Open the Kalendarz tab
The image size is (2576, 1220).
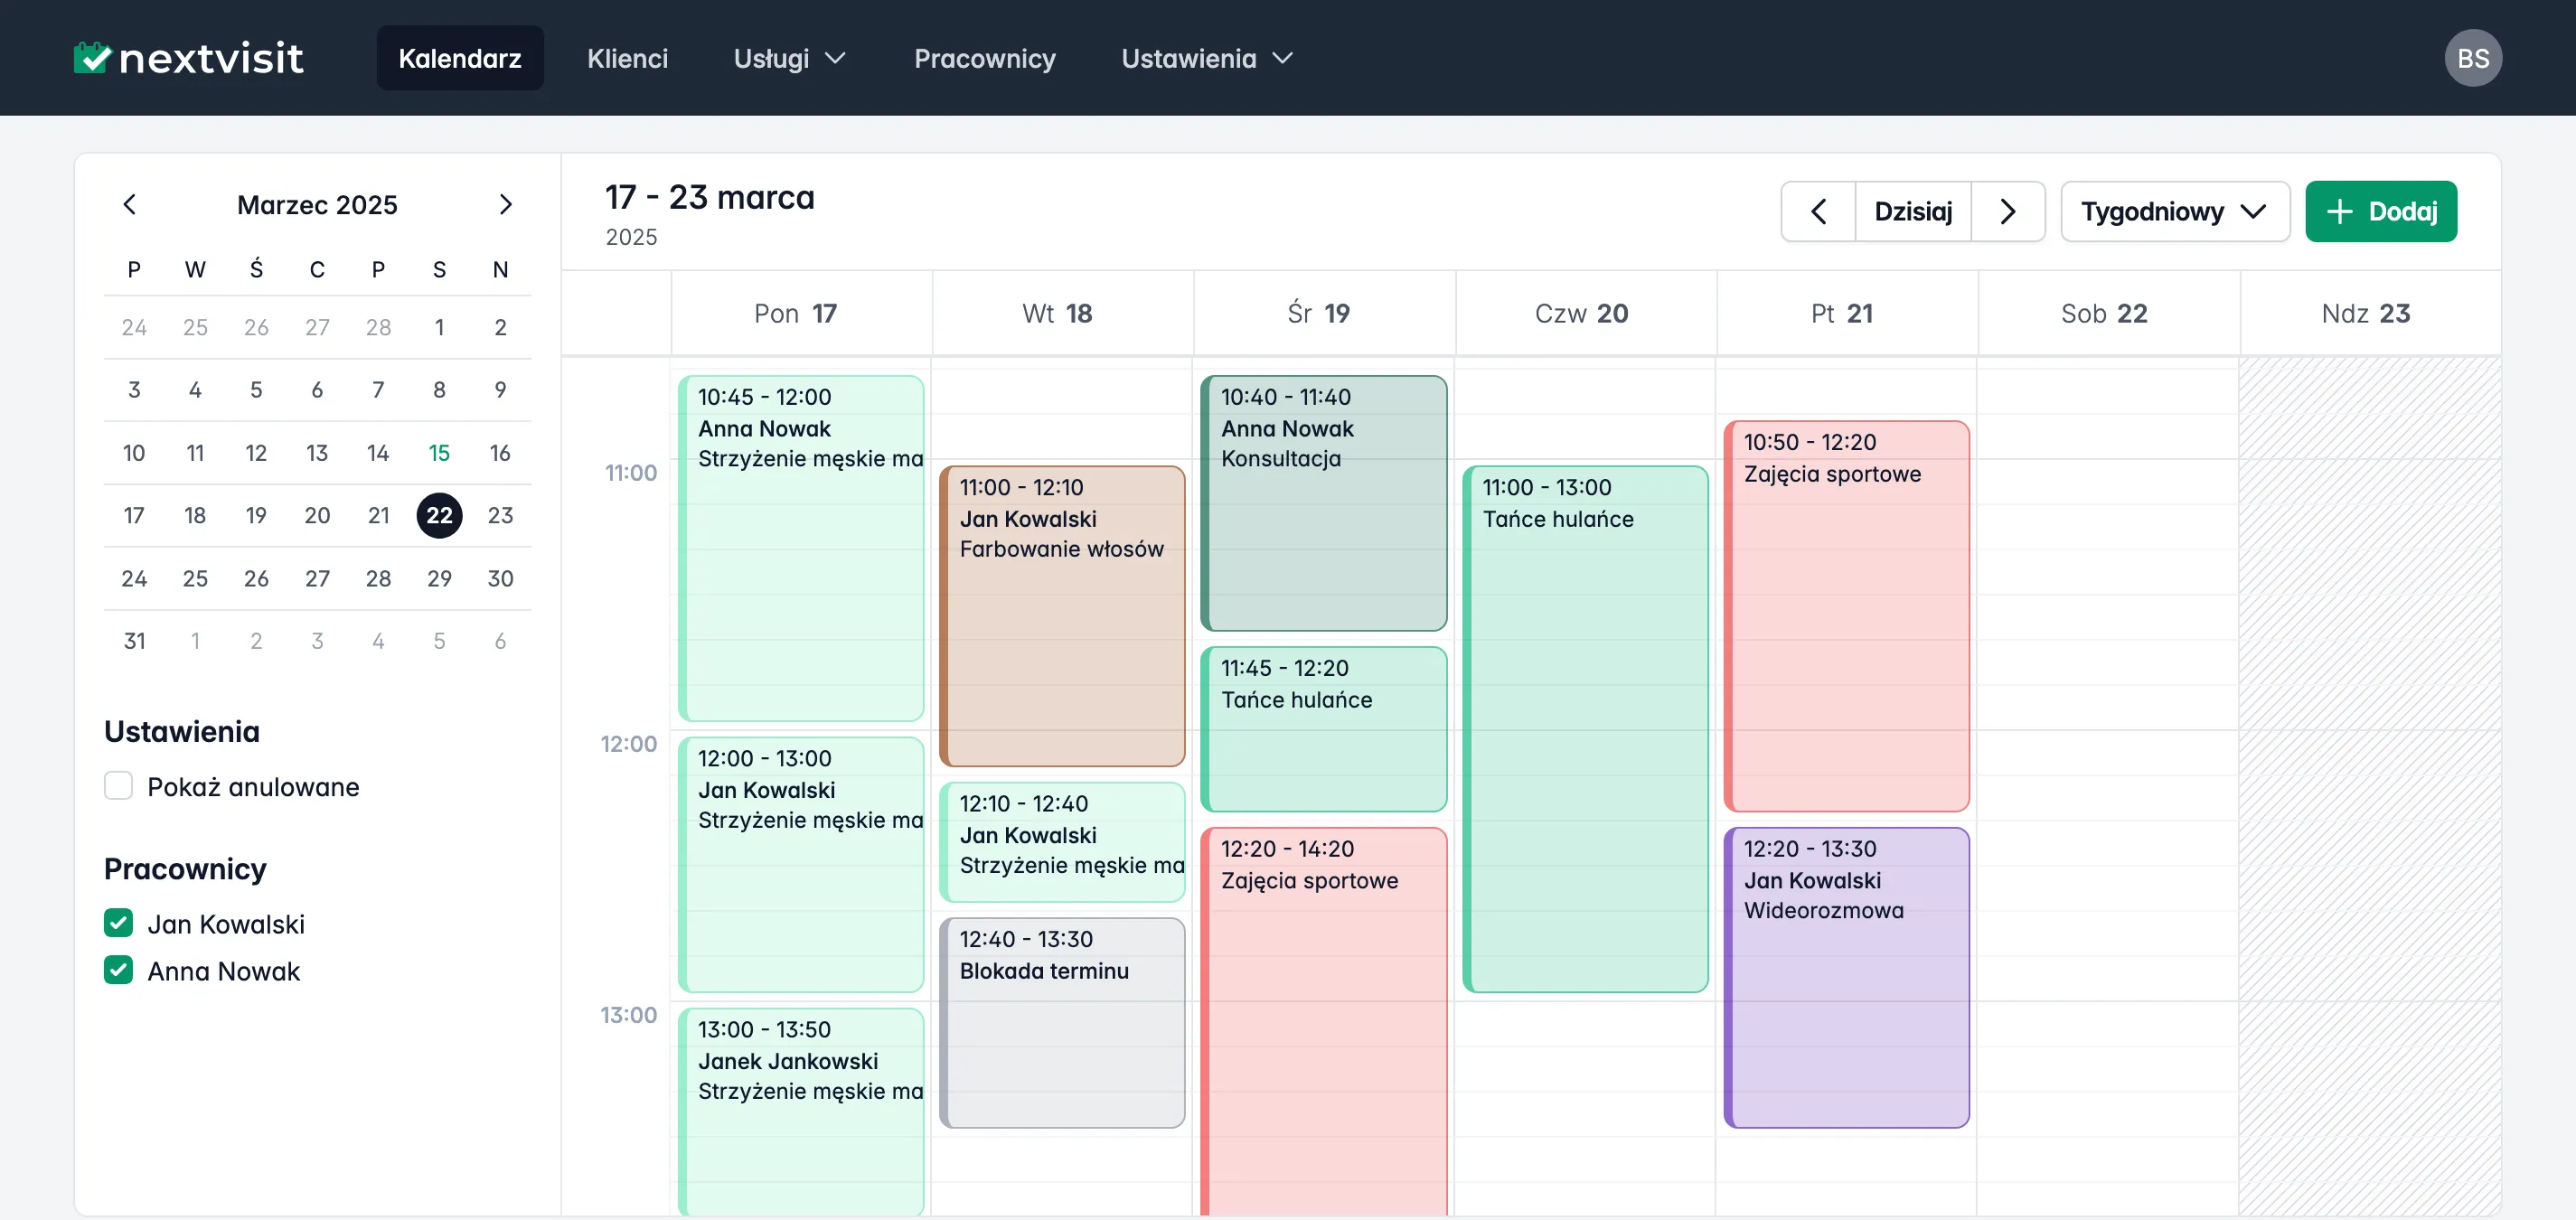pos(460,58)
